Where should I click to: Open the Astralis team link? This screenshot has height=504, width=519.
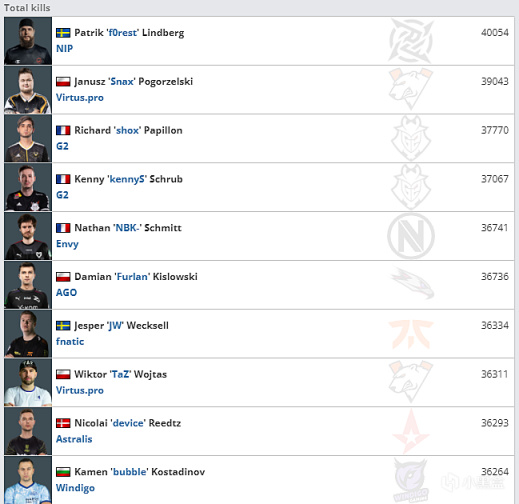tap(74, 439)
